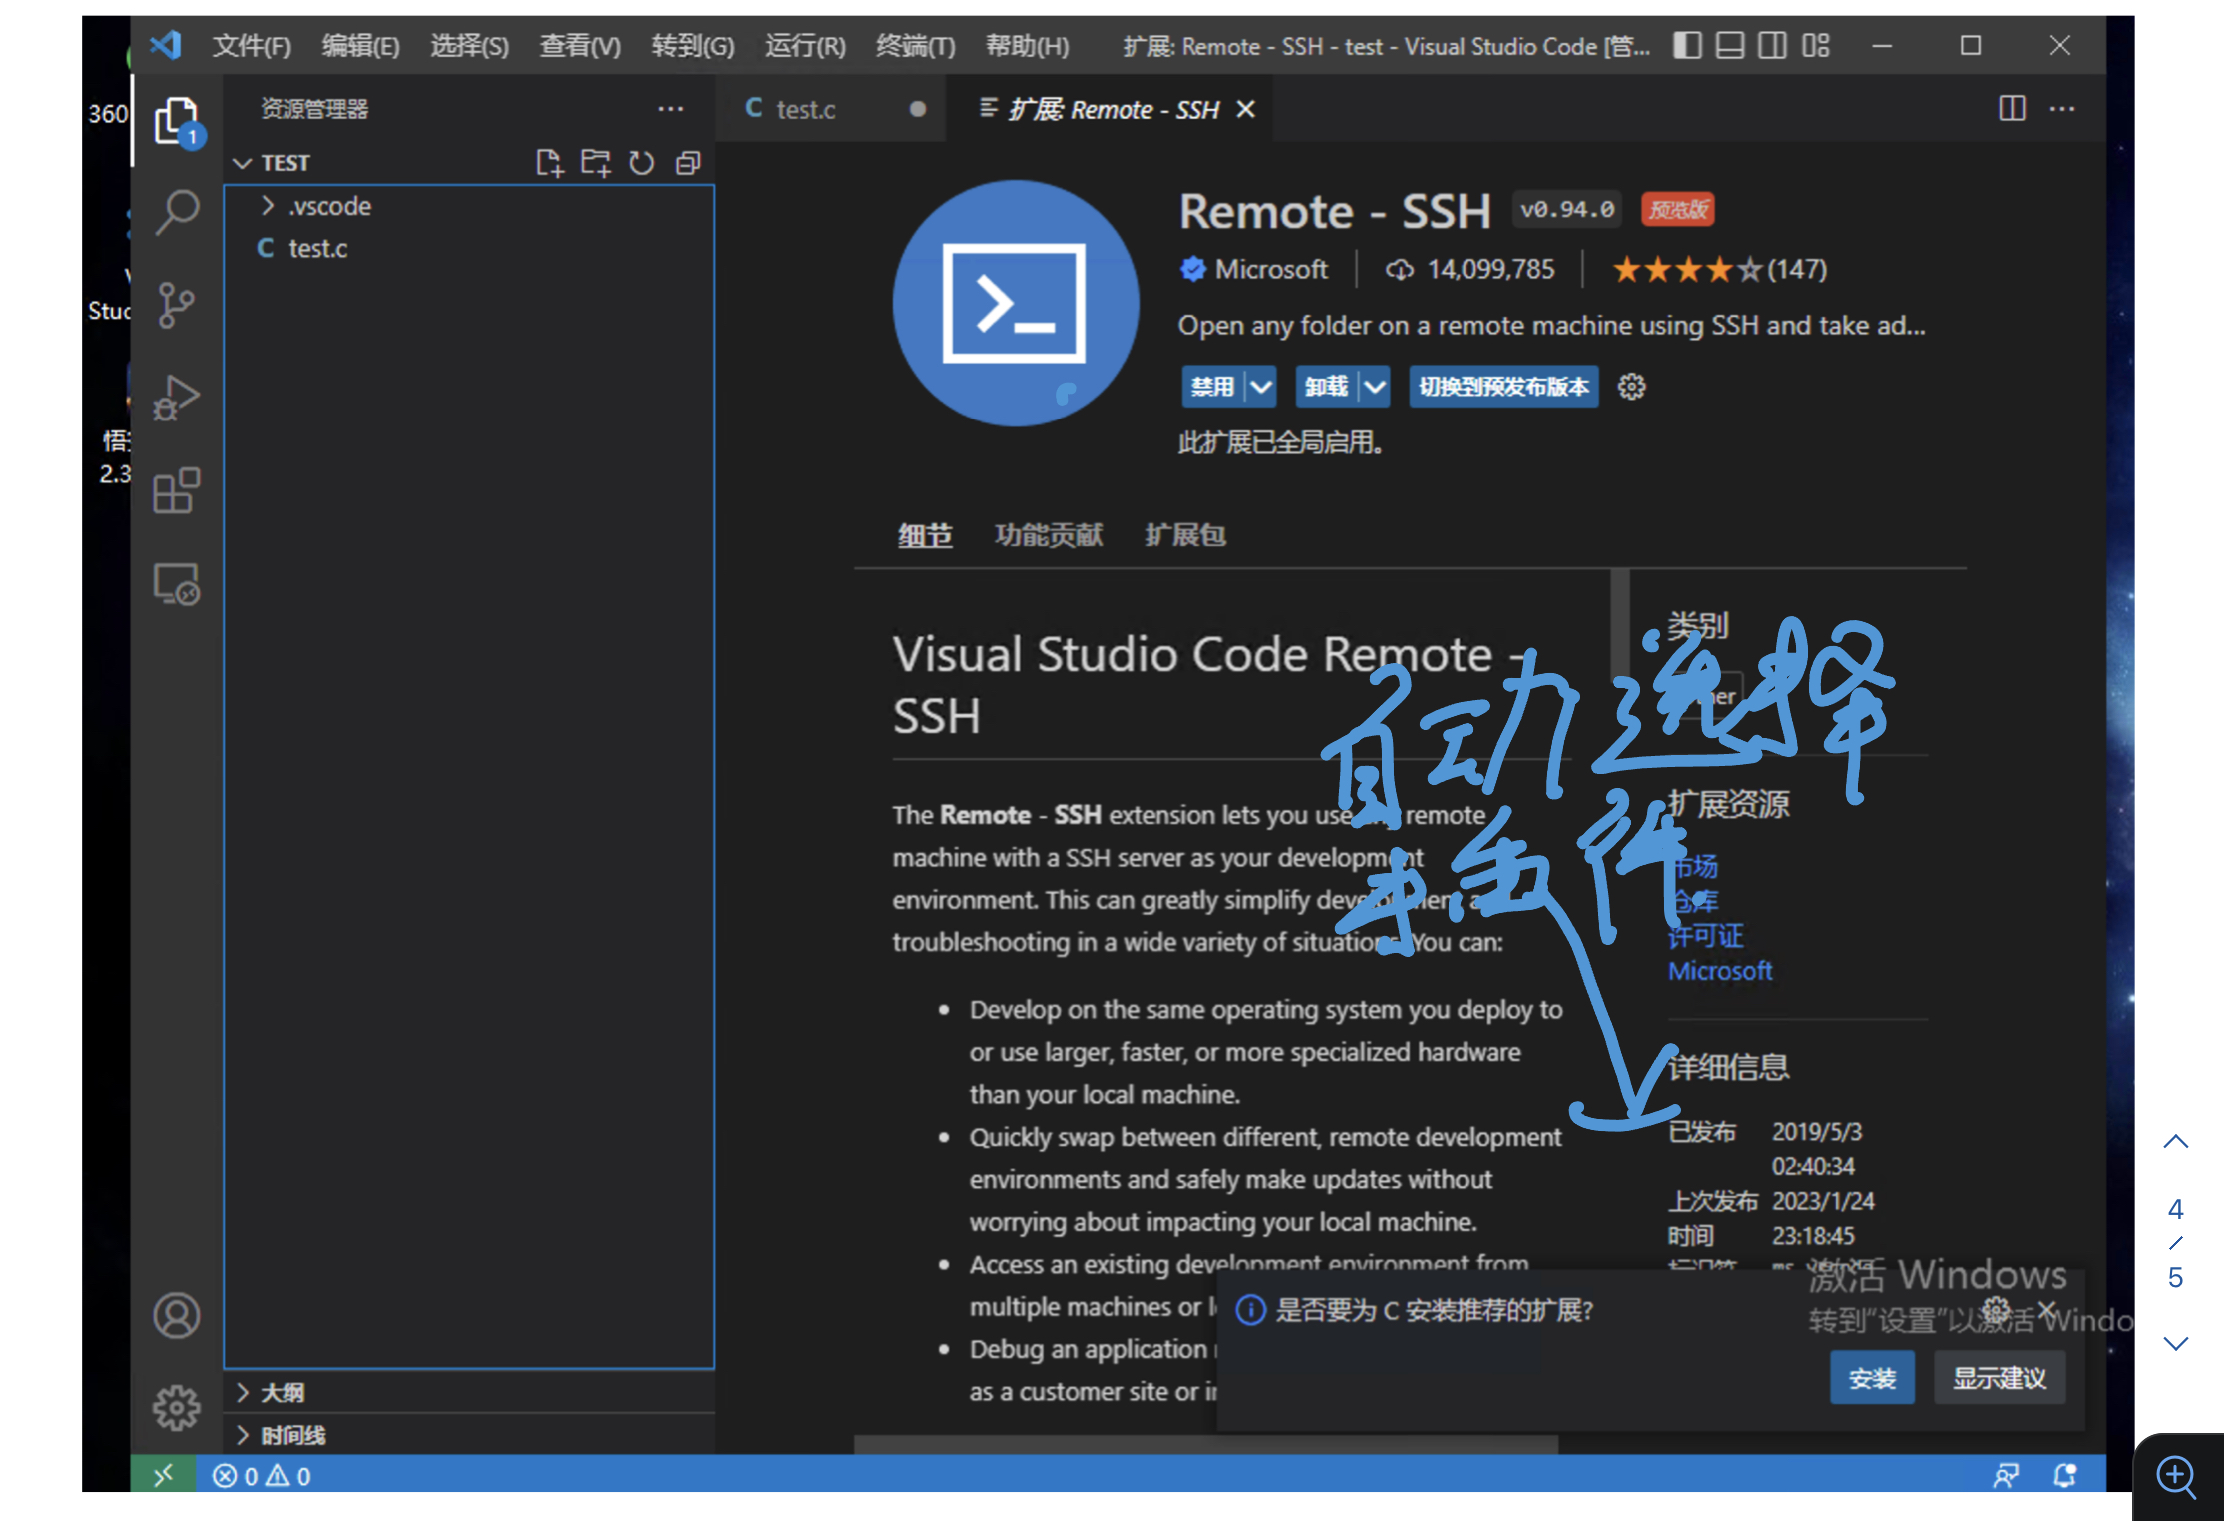Open the 帮助(H) menu

click(x=1027, y=46)
